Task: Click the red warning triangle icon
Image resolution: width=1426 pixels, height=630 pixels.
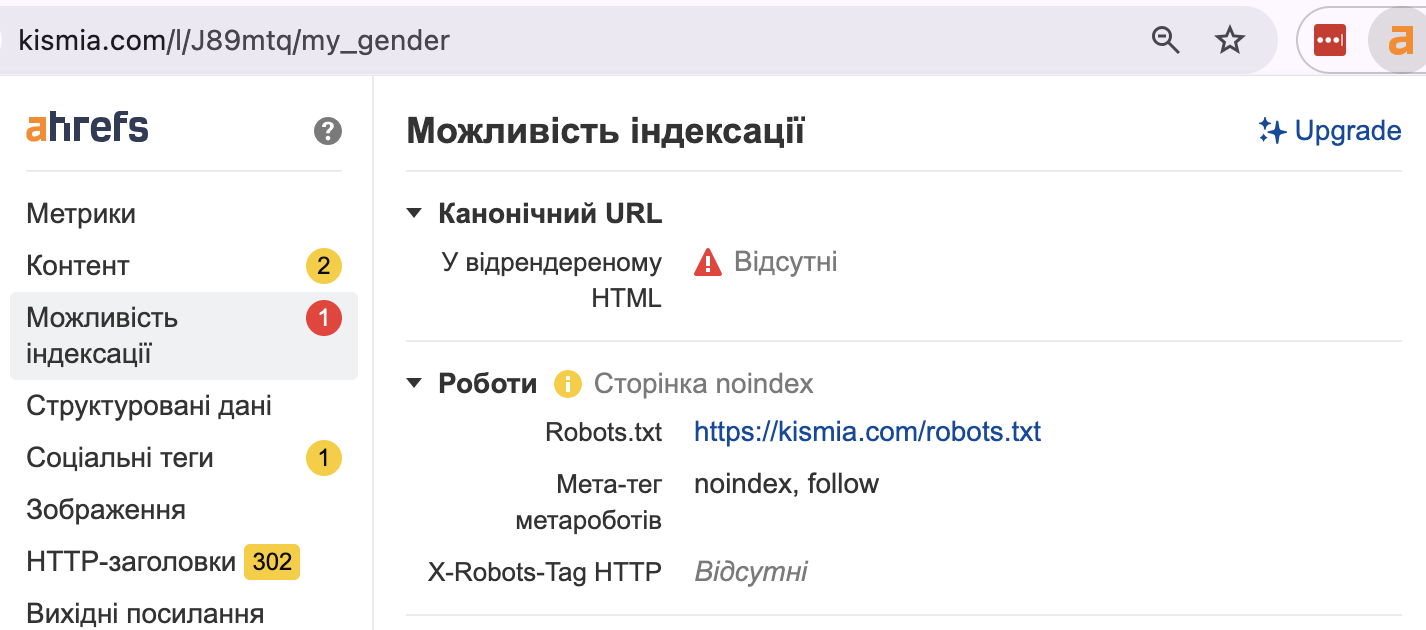Action: pyautogui.click(x=708, y=263)
